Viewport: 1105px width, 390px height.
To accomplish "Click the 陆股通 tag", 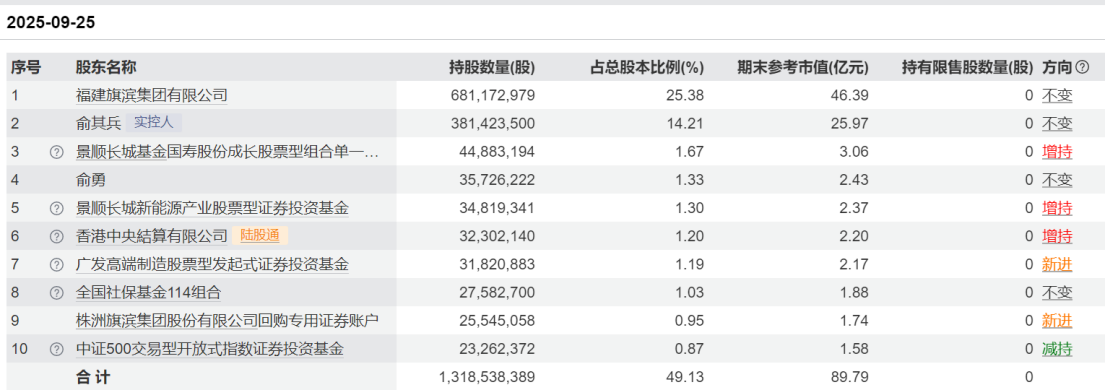I will 260,236.
